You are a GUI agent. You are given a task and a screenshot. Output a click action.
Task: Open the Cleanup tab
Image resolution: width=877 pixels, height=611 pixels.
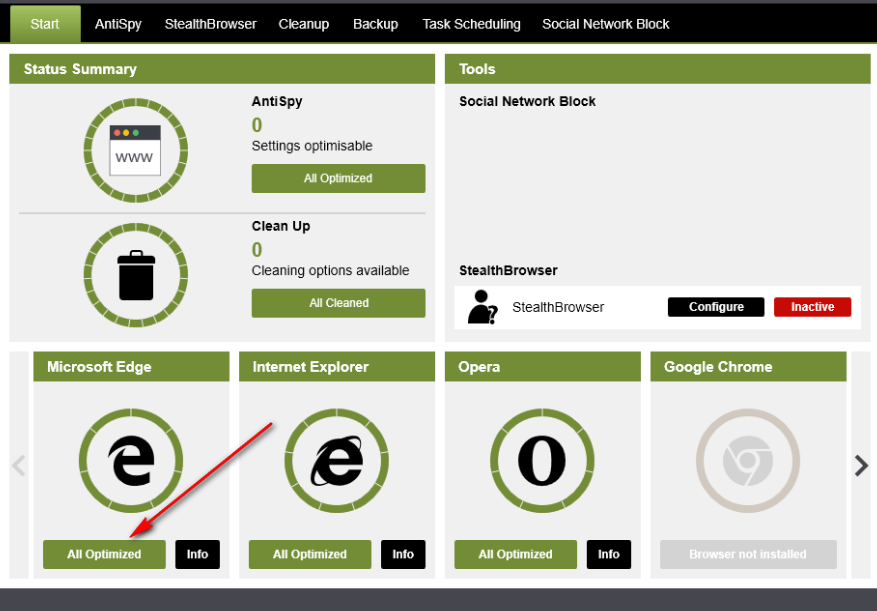pyautogui.click(x=304, y=24)
